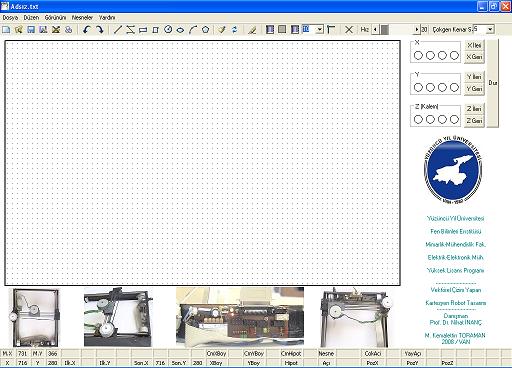Click the first blue panel view icon
This screenshot has width=512, height=368.
tap(270, 30)
